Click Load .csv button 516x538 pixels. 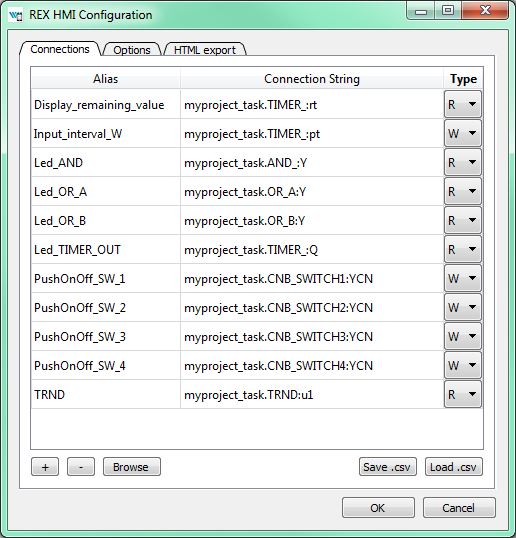454,467
